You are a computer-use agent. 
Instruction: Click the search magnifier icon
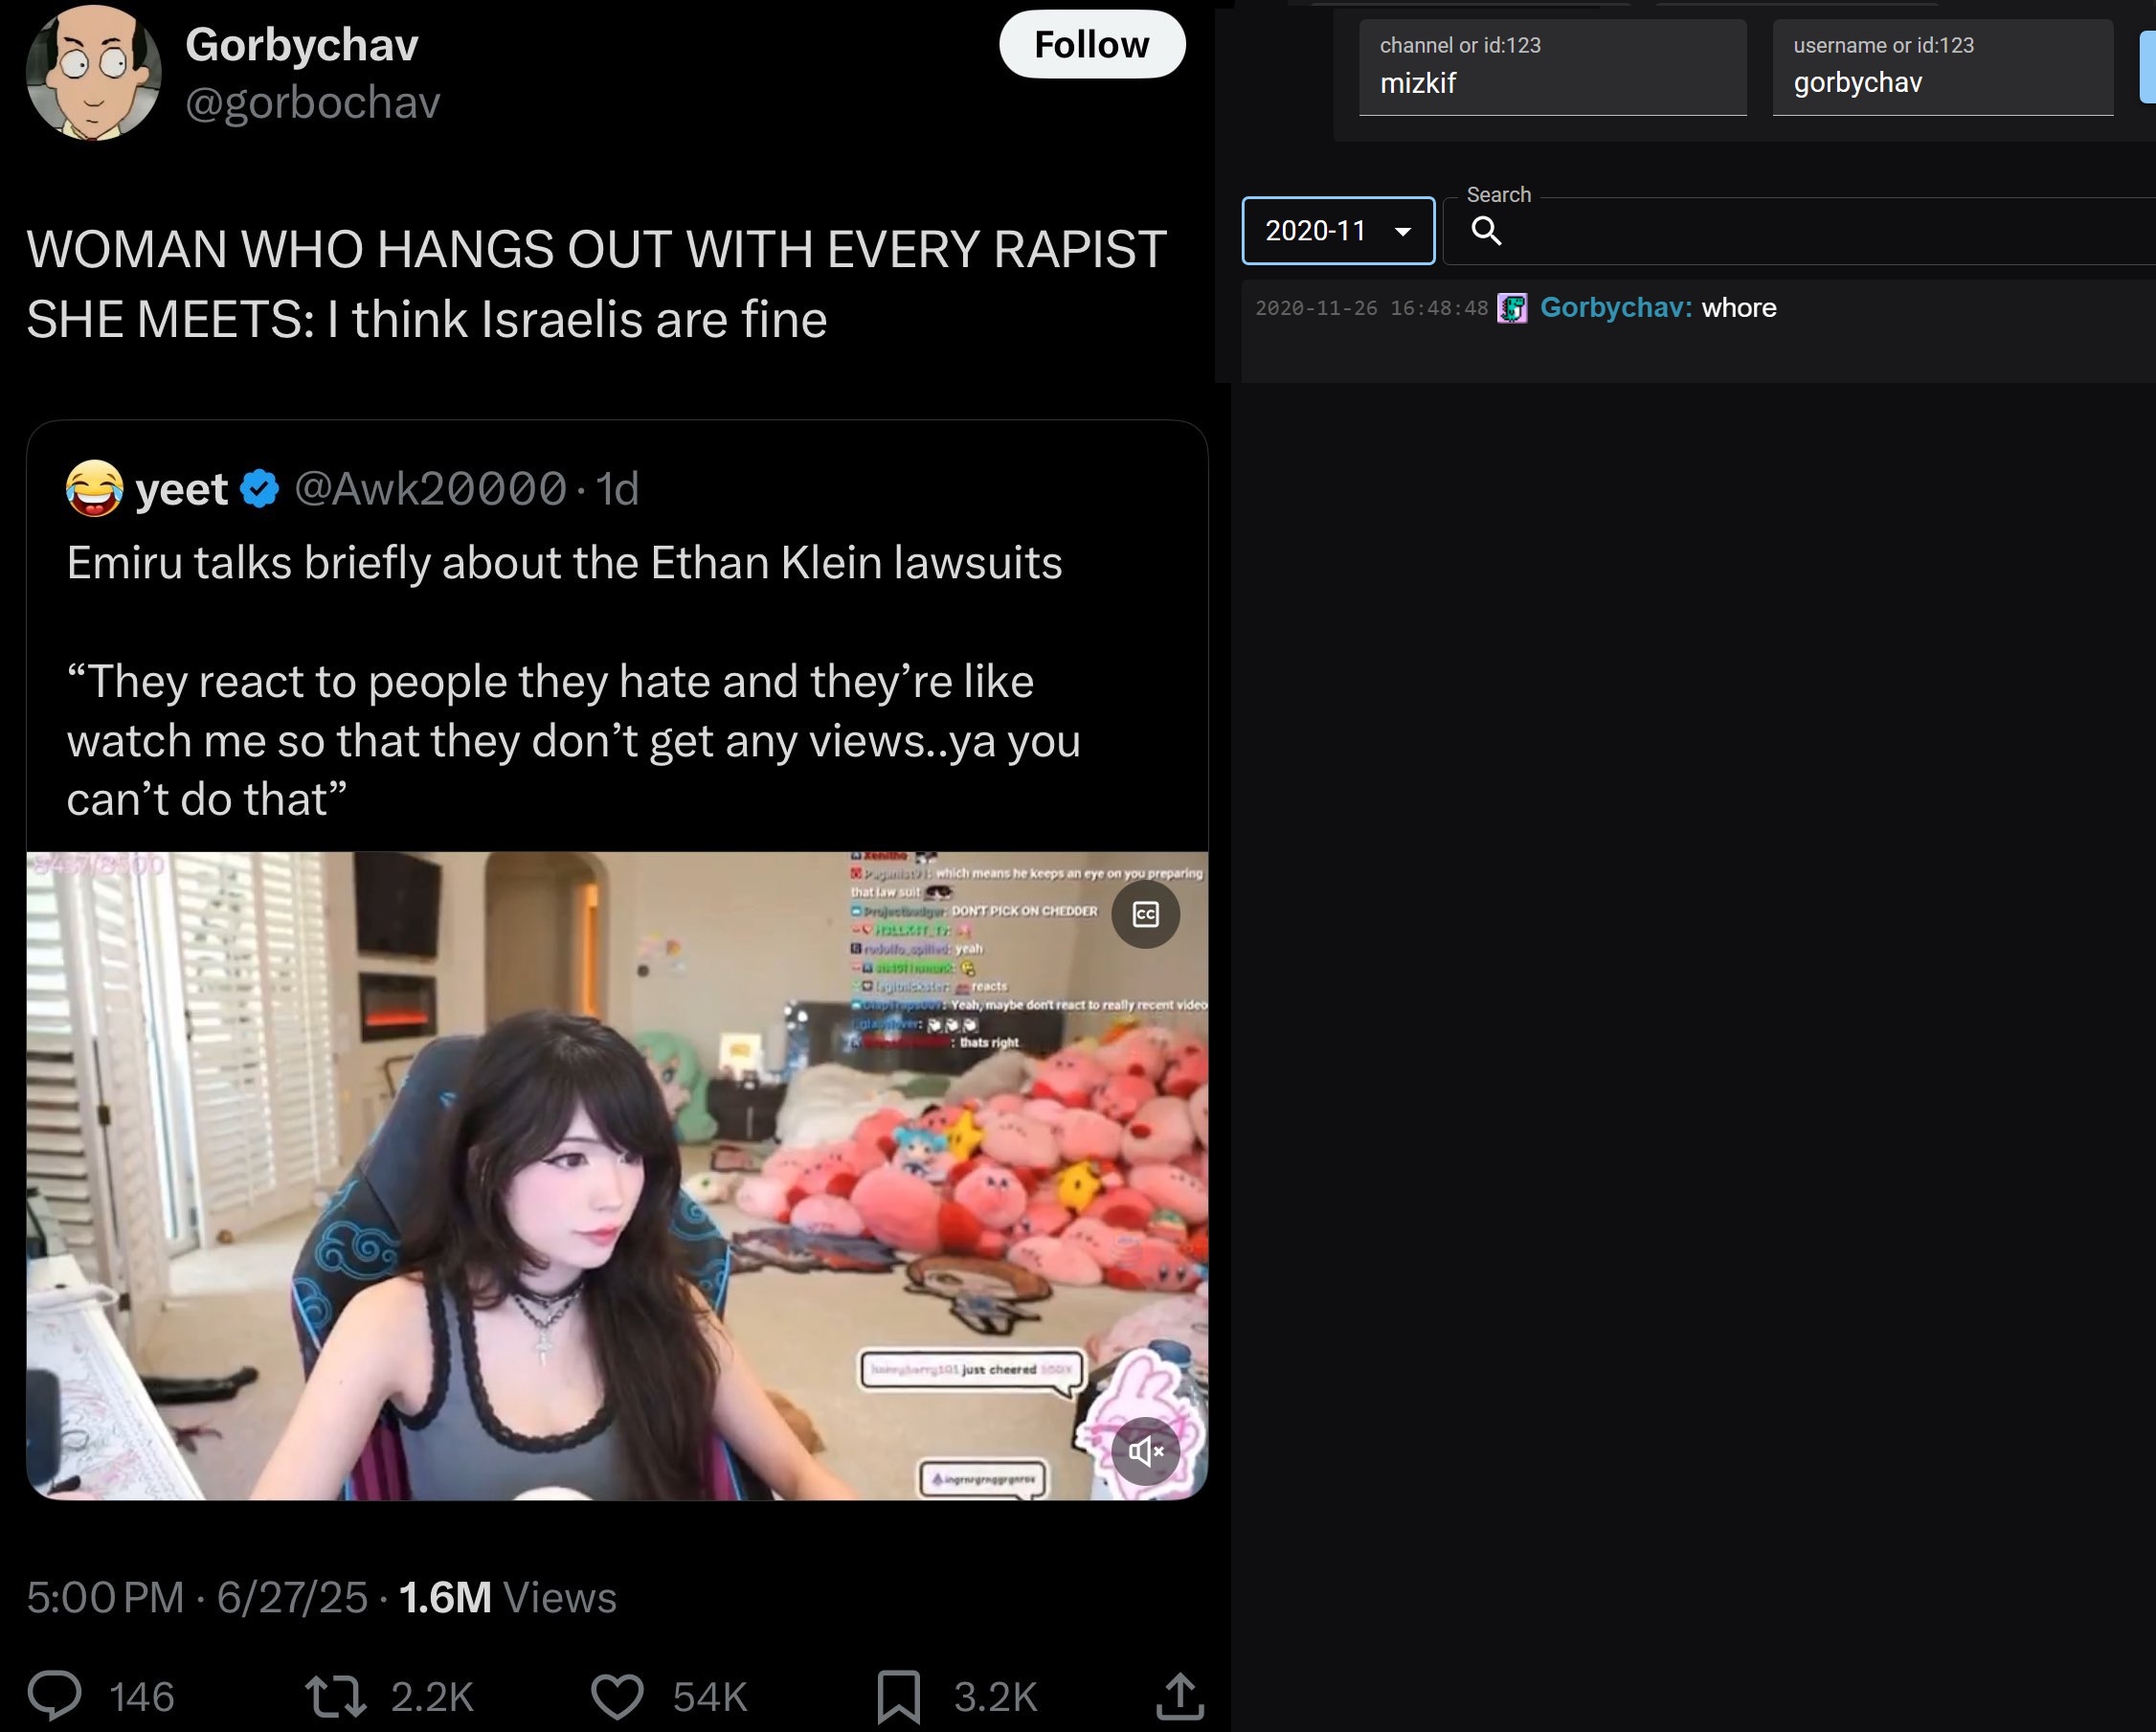1487,231
